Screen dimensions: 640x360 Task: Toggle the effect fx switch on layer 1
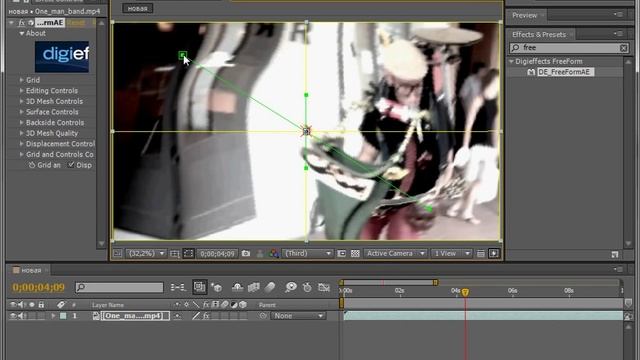click(x=206, y=316)
